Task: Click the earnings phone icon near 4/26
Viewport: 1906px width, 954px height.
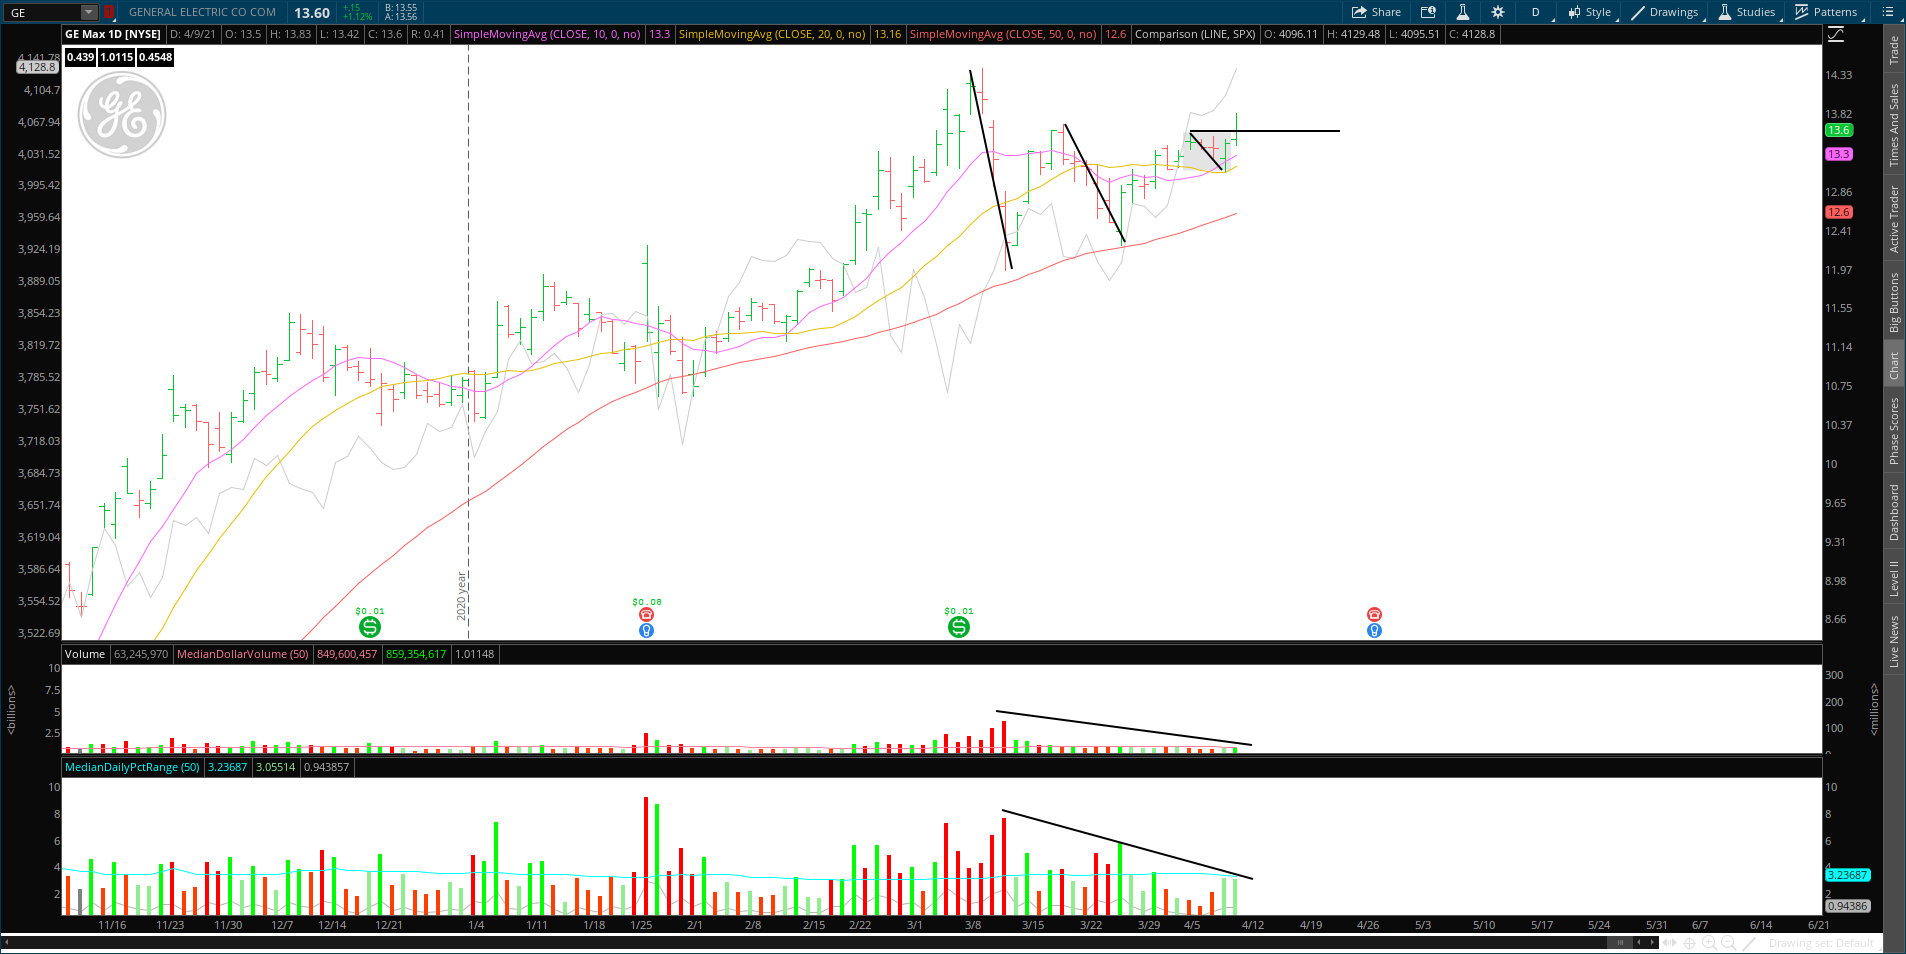Action: (1374, 614)
